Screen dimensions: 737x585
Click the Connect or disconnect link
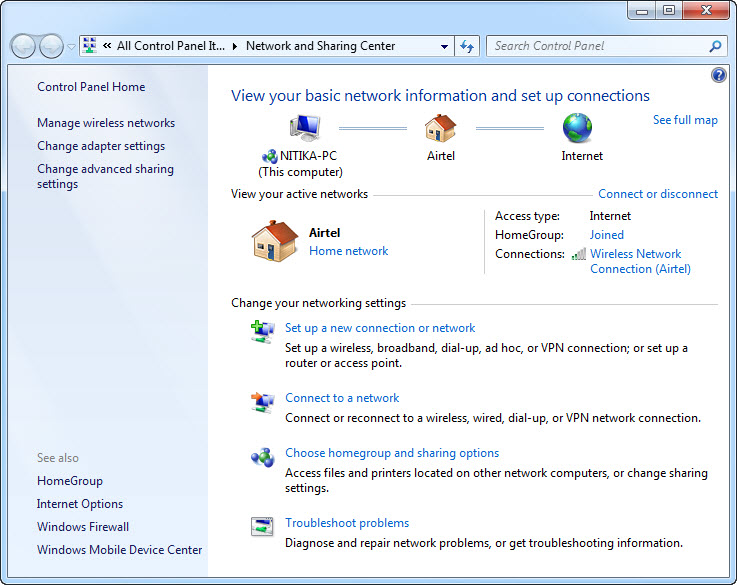point(658,194)
